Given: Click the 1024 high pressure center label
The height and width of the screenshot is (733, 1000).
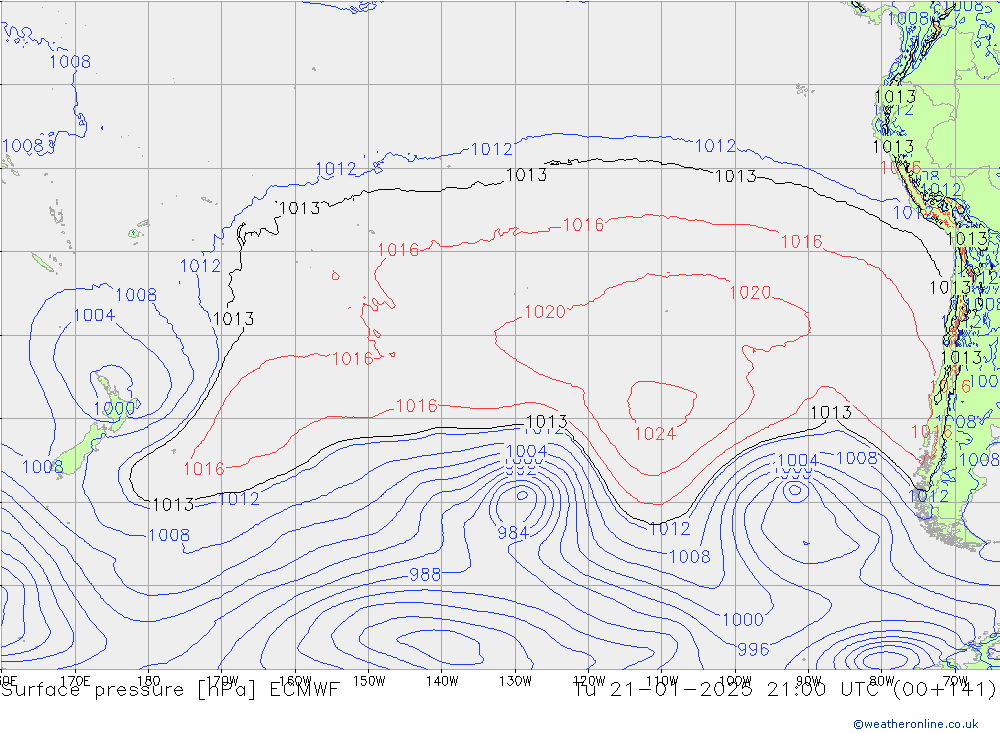Looking at the screenshot, I should pos(655,434).
